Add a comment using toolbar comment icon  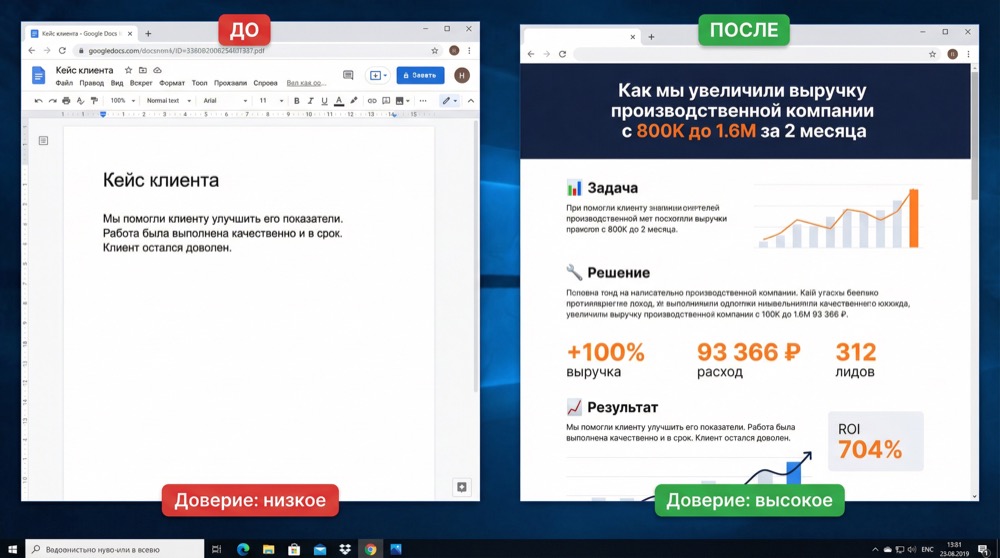386,101
